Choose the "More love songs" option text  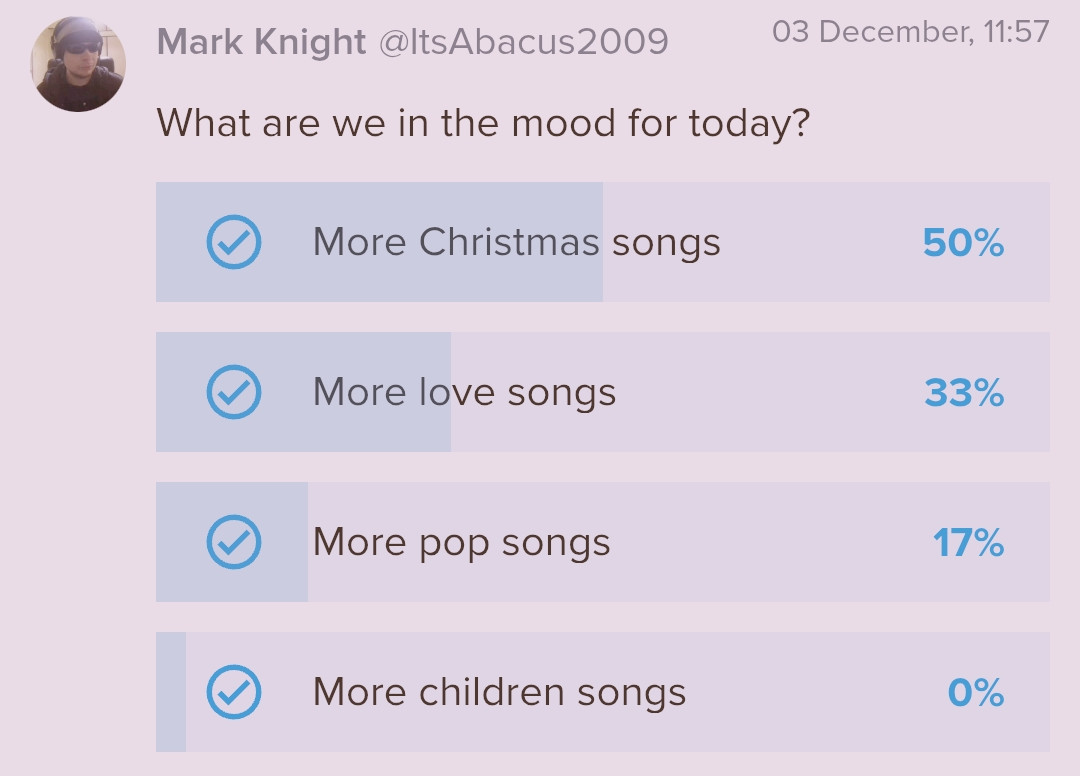coord(464,392)
